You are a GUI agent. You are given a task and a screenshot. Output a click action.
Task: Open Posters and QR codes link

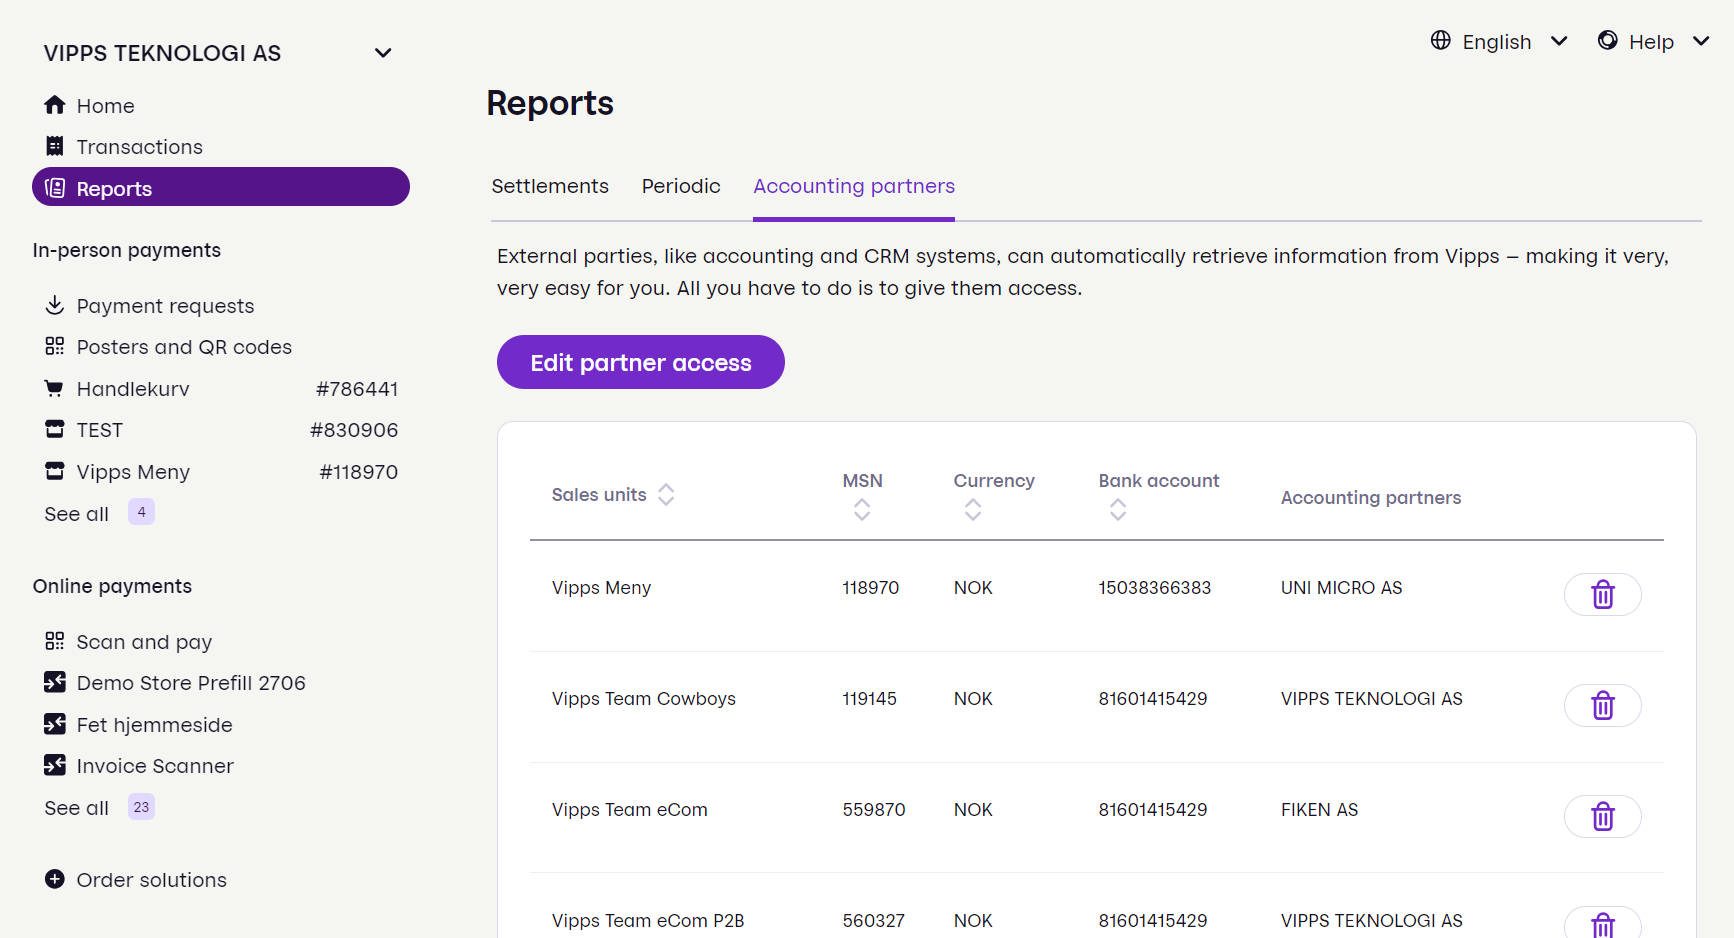click(x=184, y=347)
